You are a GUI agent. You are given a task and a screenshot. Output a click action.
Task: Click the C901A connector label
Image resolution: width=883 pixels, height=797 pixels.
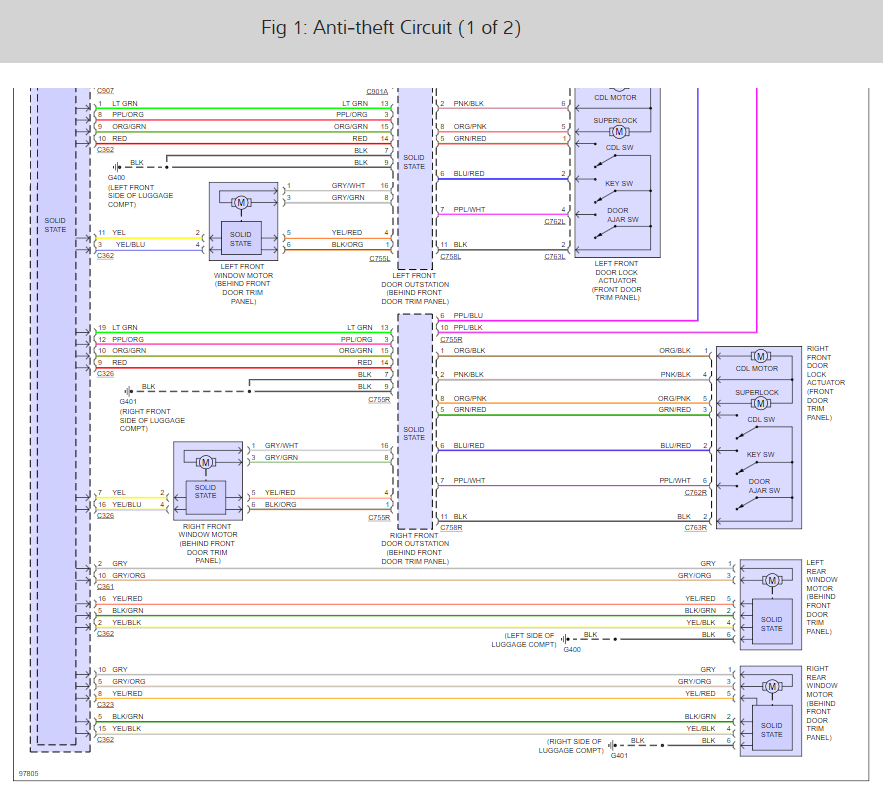click(377, 91)
